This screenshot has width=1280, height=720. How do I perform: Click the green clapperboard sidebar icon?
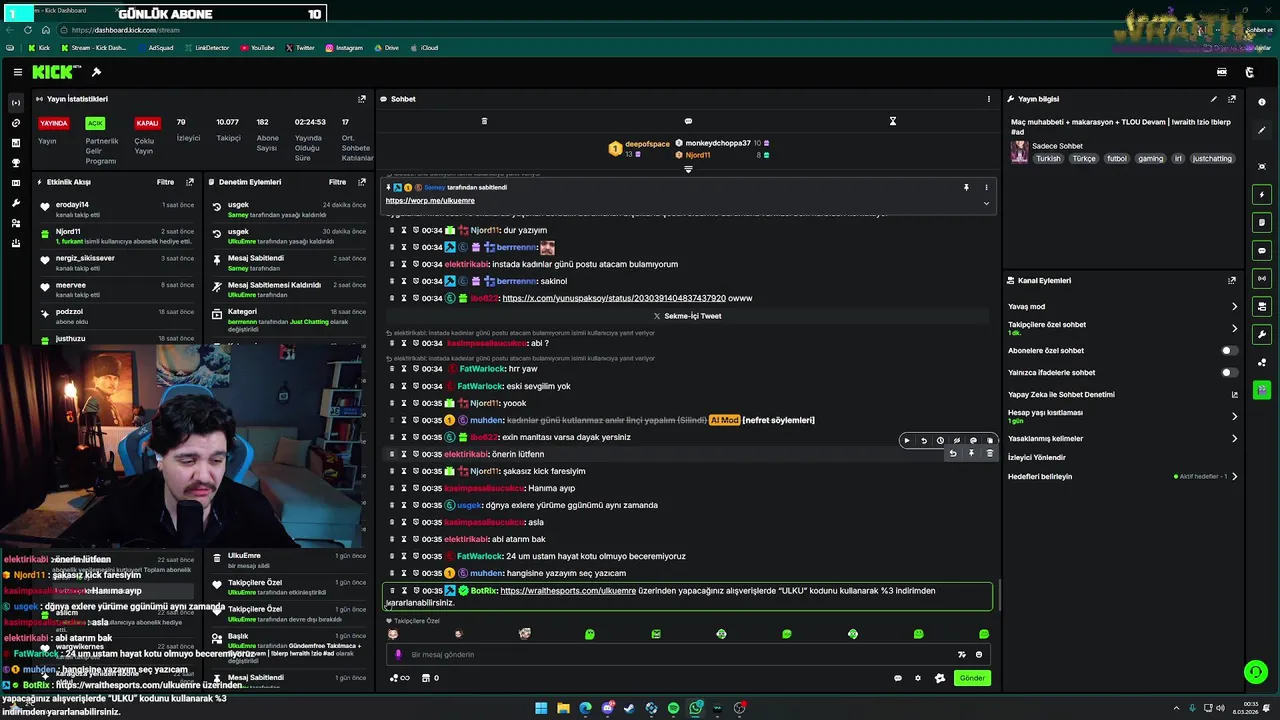pos(1262,389)
